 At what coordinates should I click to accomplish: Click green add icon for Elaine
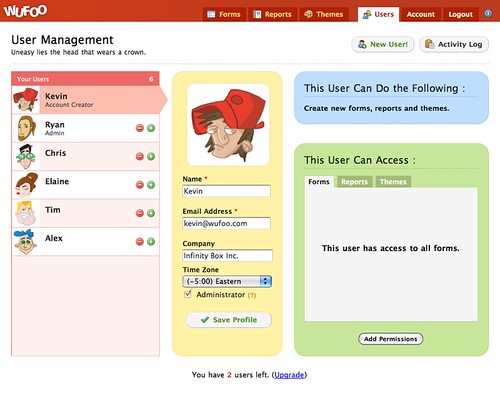click(x=151, y=185)
